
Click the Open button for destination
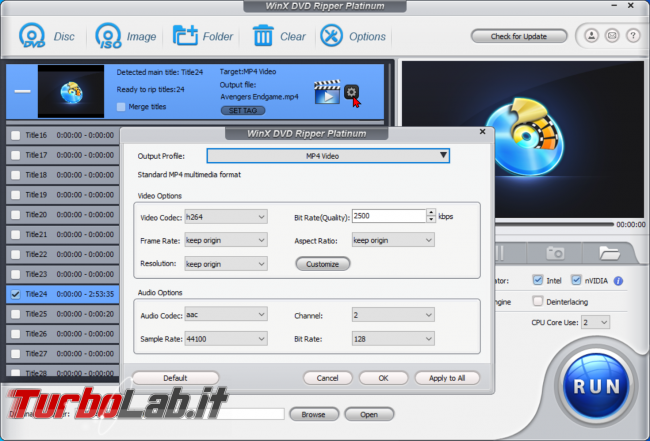(369, 414)
